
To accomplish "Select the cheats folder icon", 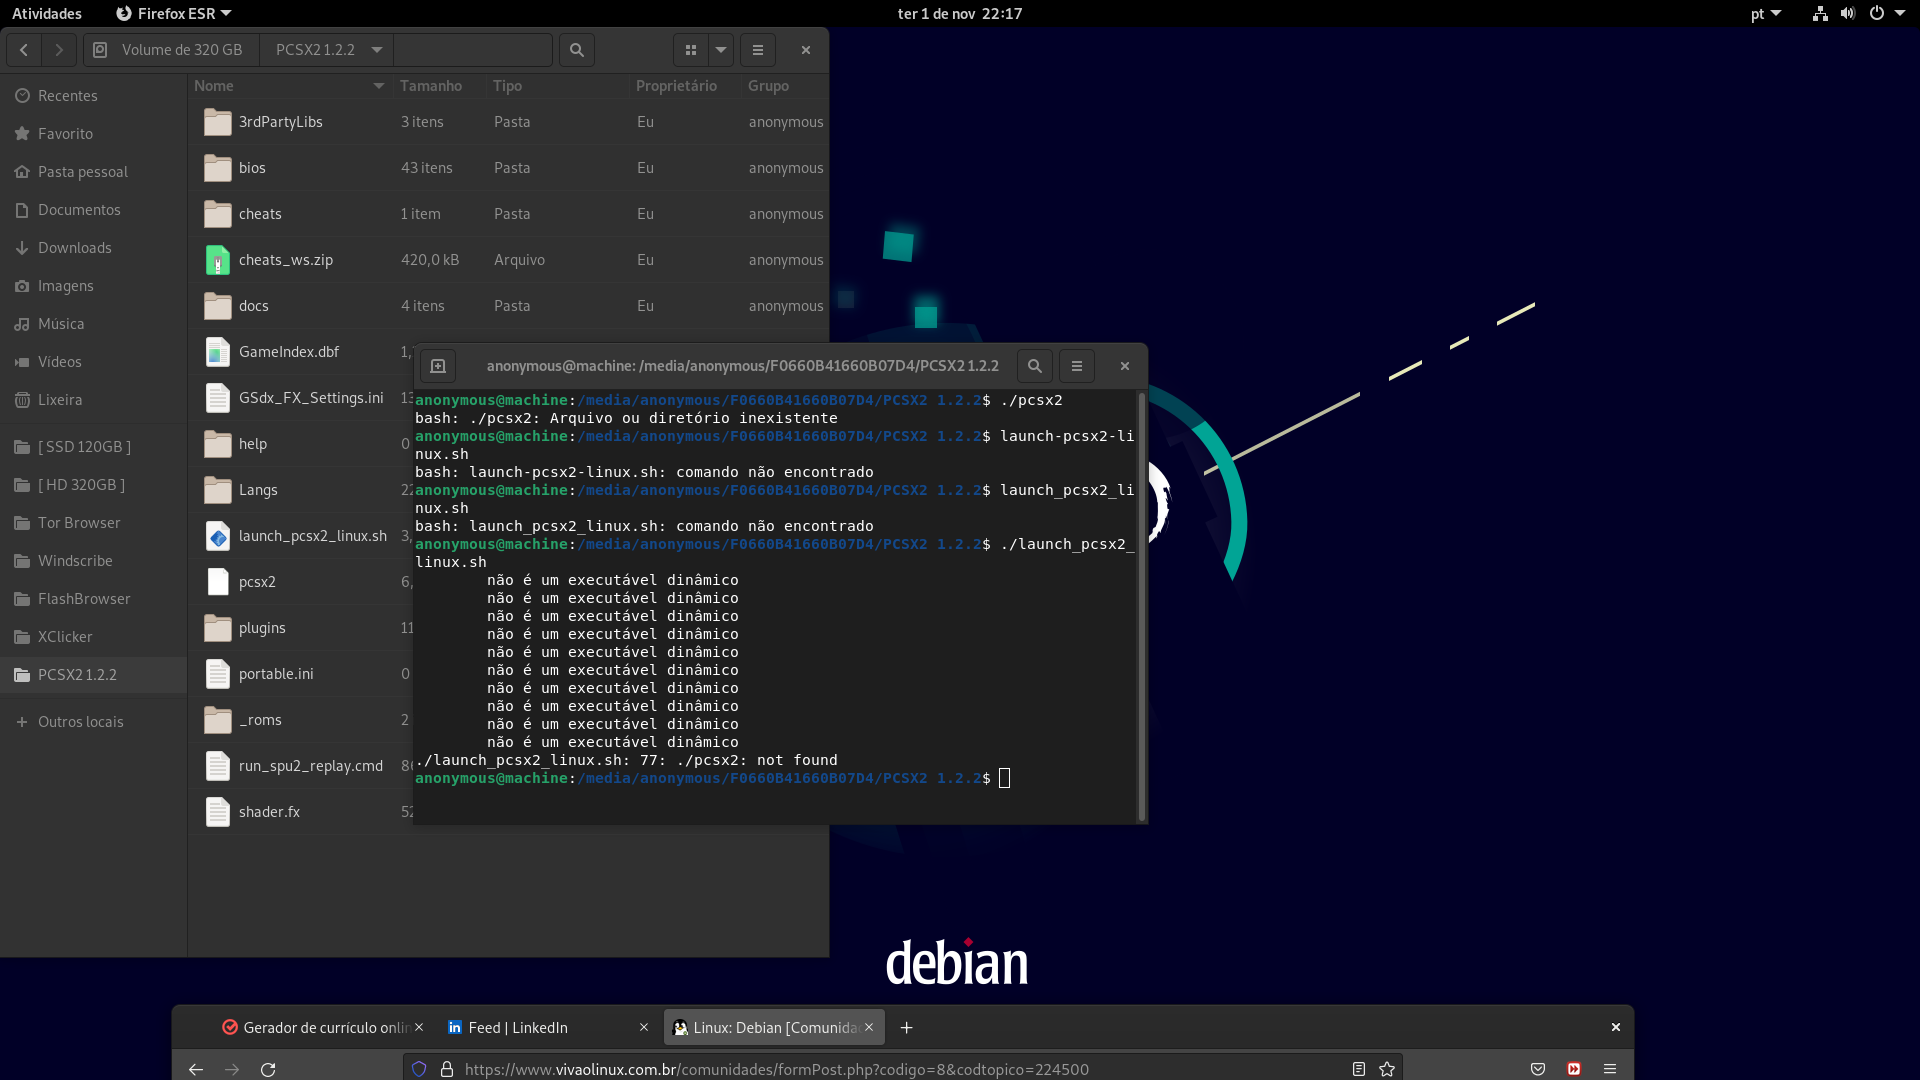I will pos(218,214).
